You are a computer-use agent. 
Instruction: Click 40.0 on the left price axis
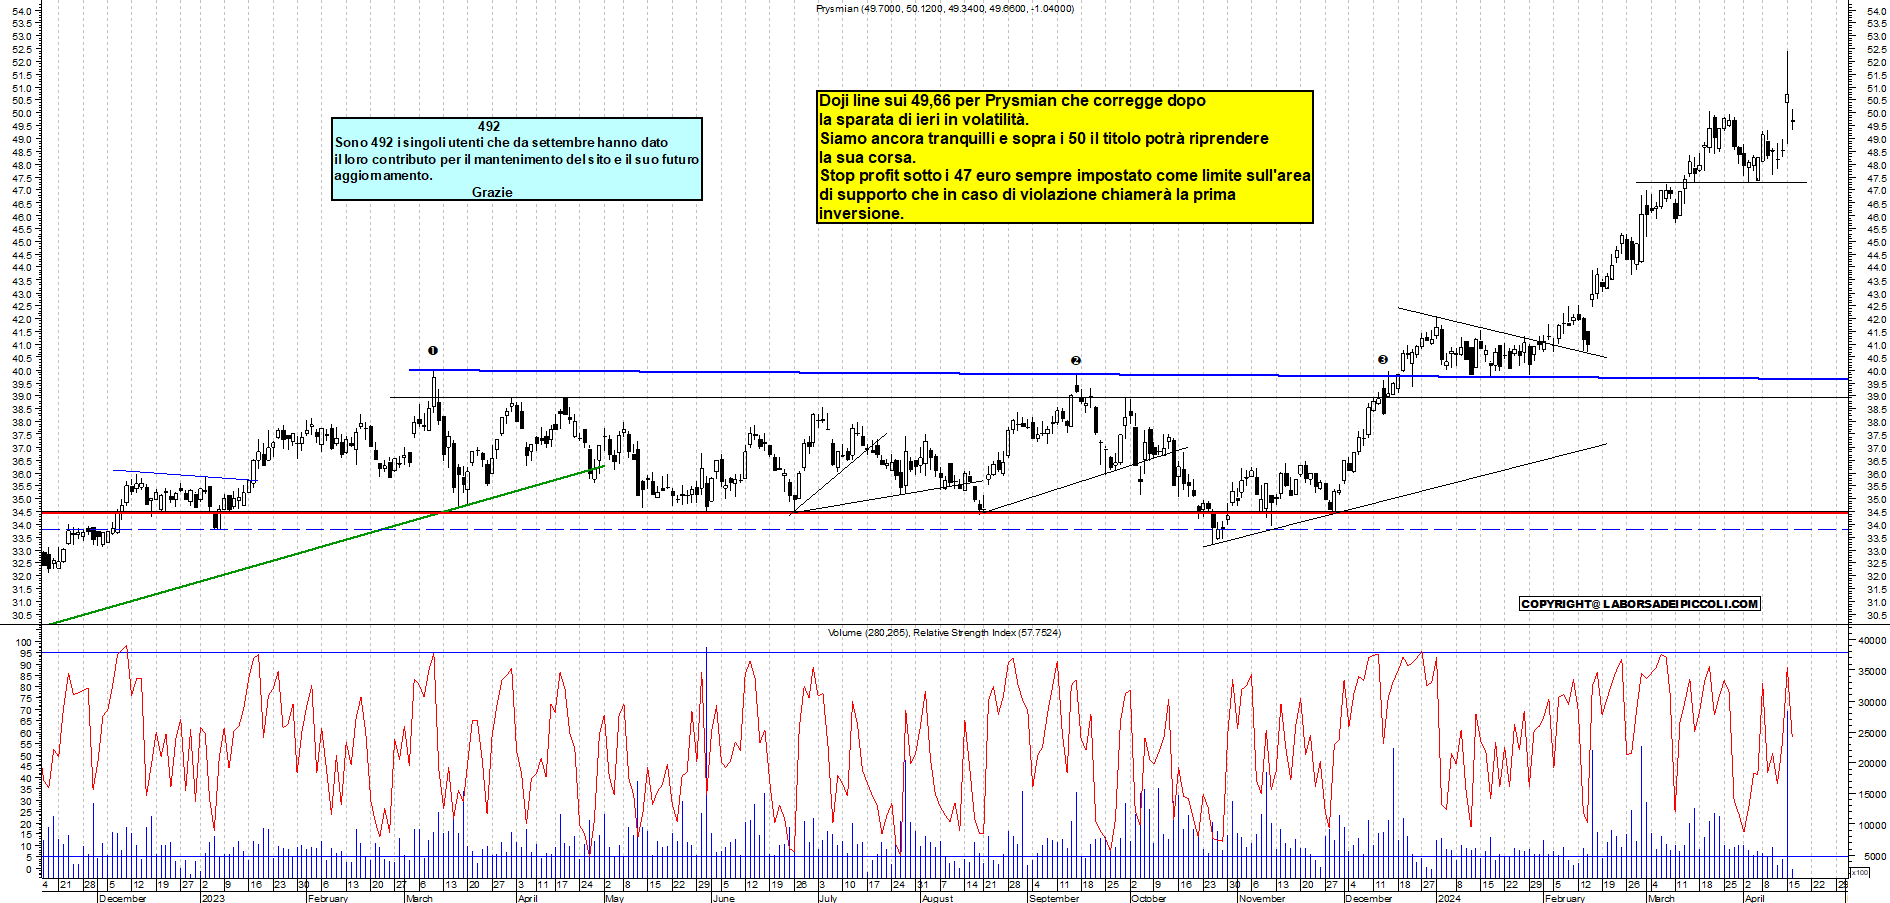(x=24, y=371)
